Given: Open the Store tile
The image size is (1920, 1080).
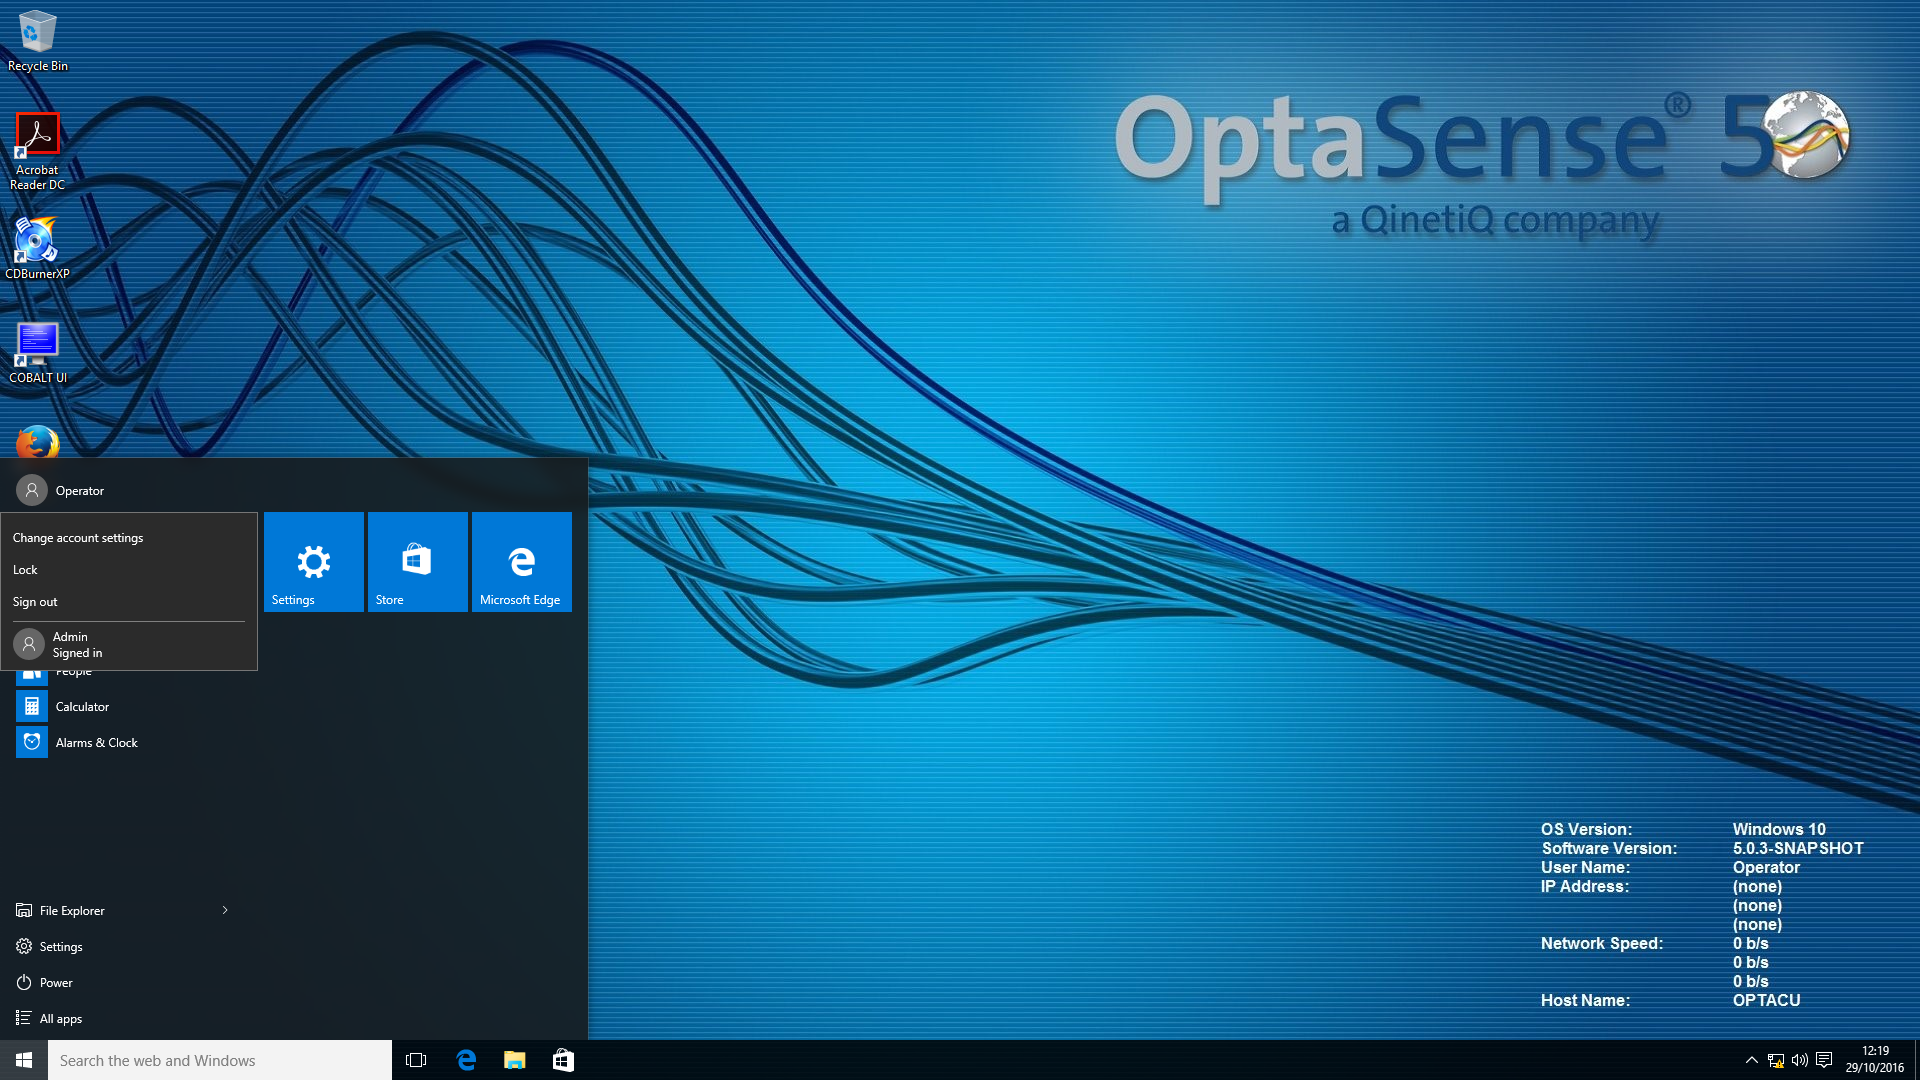Looking at the screenshot, I should tap(417, 561).
